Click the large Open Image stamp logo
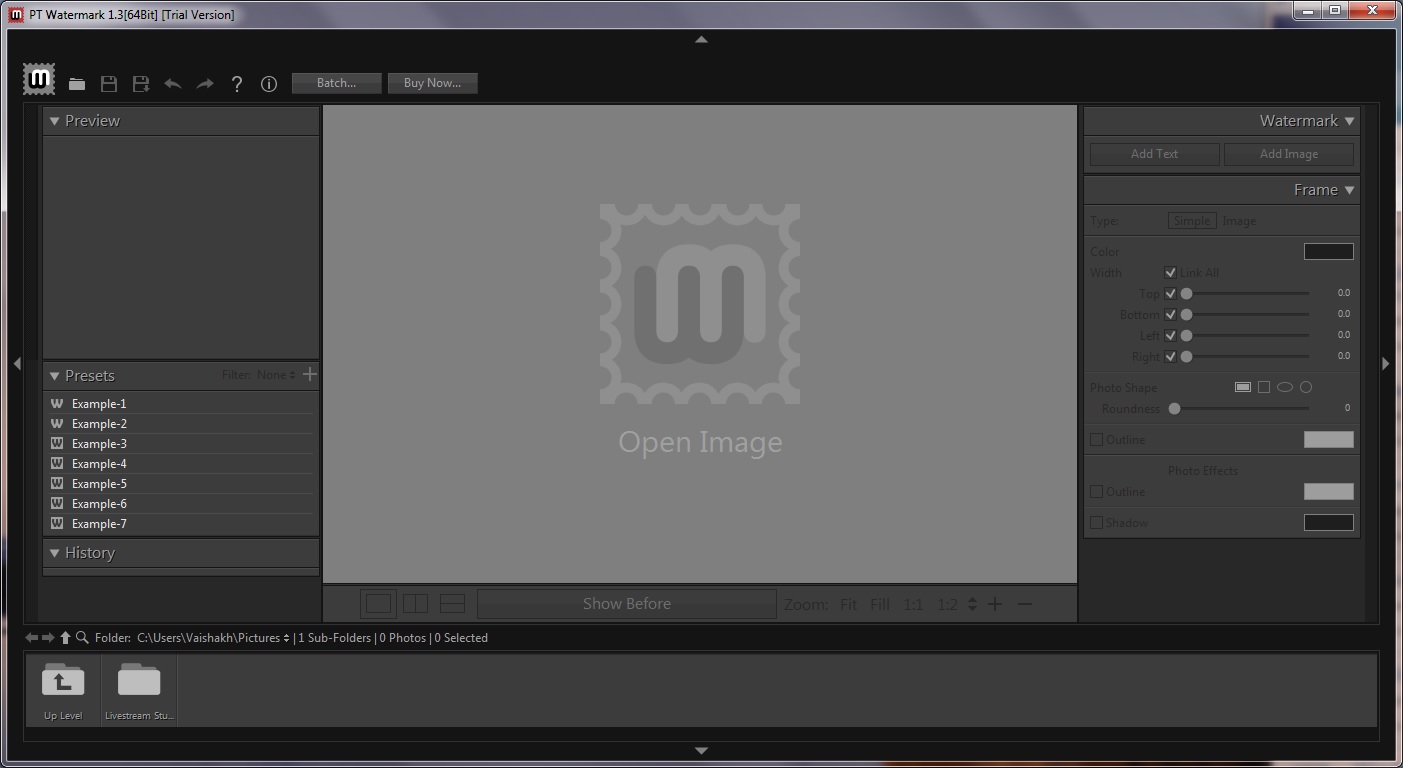 tap(700, 304)
